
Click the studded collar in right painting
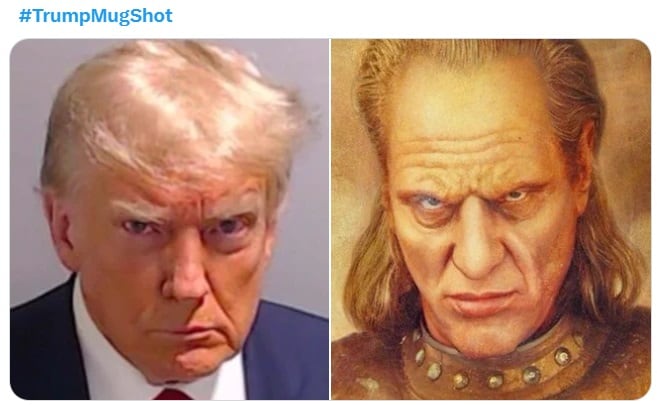pos(494,364)
